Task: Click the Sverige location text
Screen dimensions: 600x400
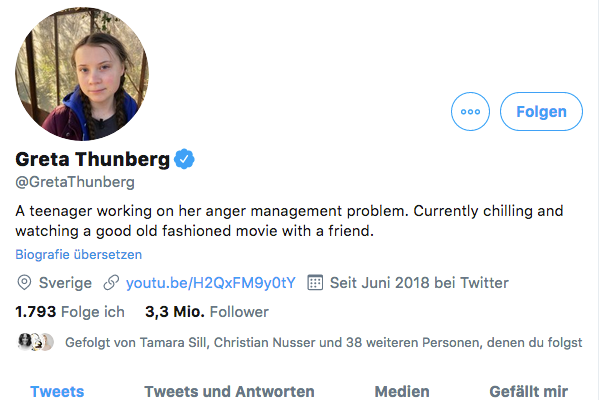Action: point(66,283)
